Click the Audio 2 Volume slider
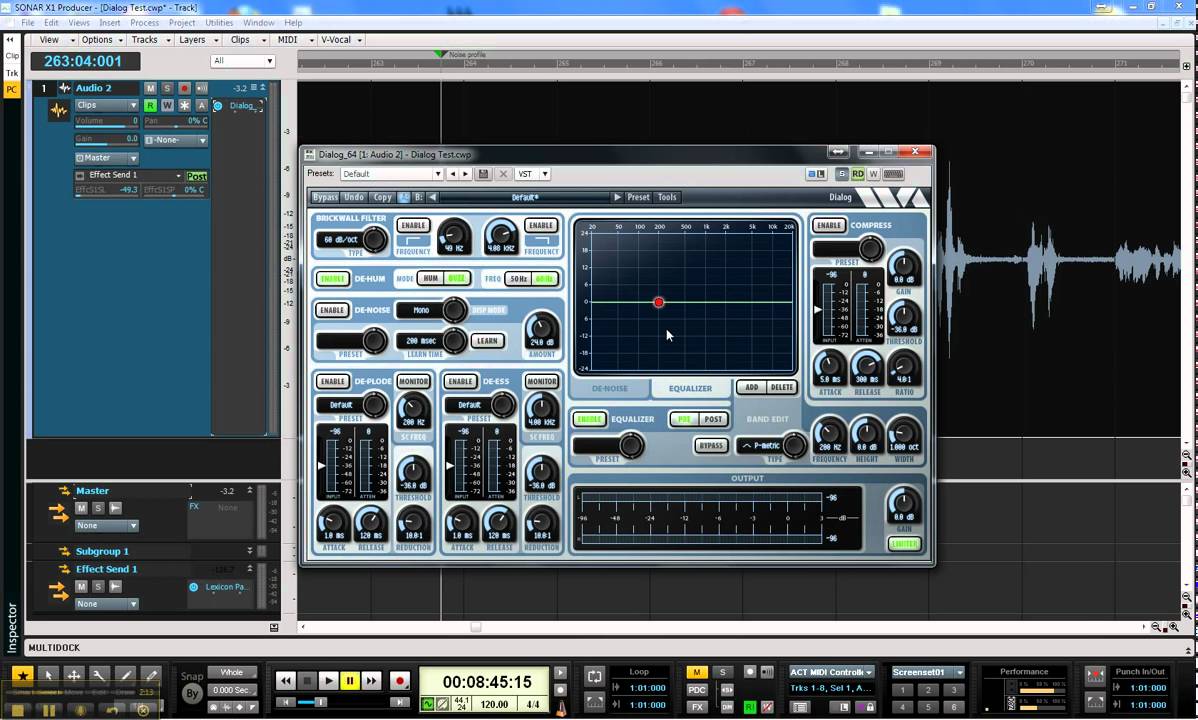The image size is (1198, 720). pos(106,122)
